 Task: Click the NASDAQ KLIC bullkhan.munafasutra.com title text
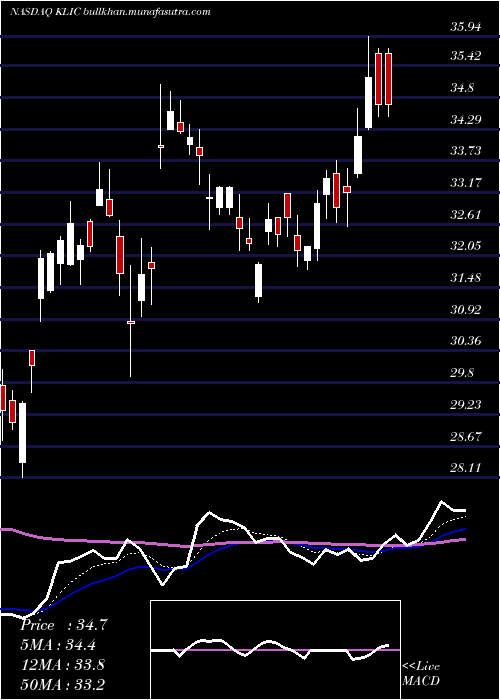110,12
